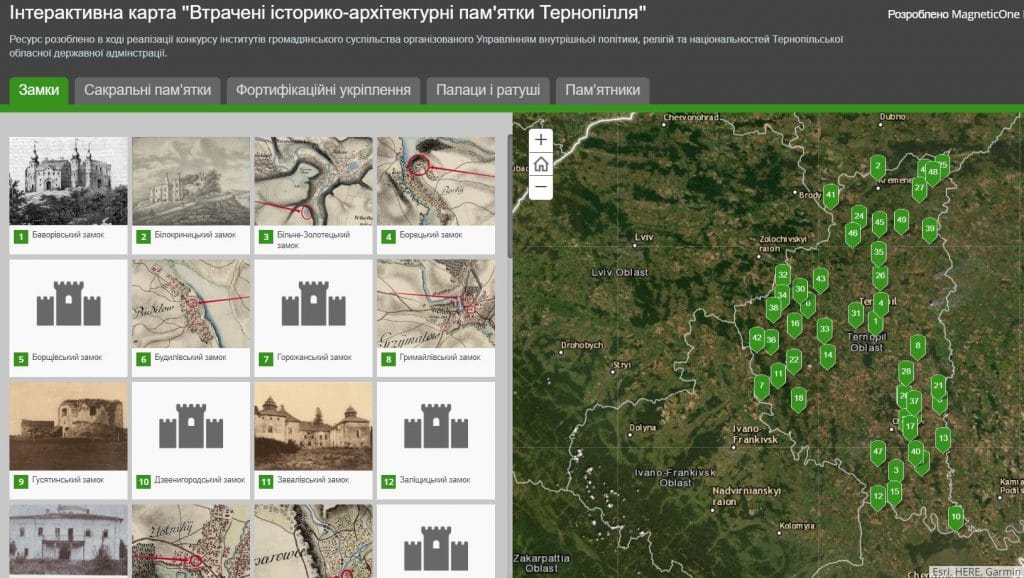Click map marker number 14
The width and height of the screenshot is (1024, 578).
(827, 355)
